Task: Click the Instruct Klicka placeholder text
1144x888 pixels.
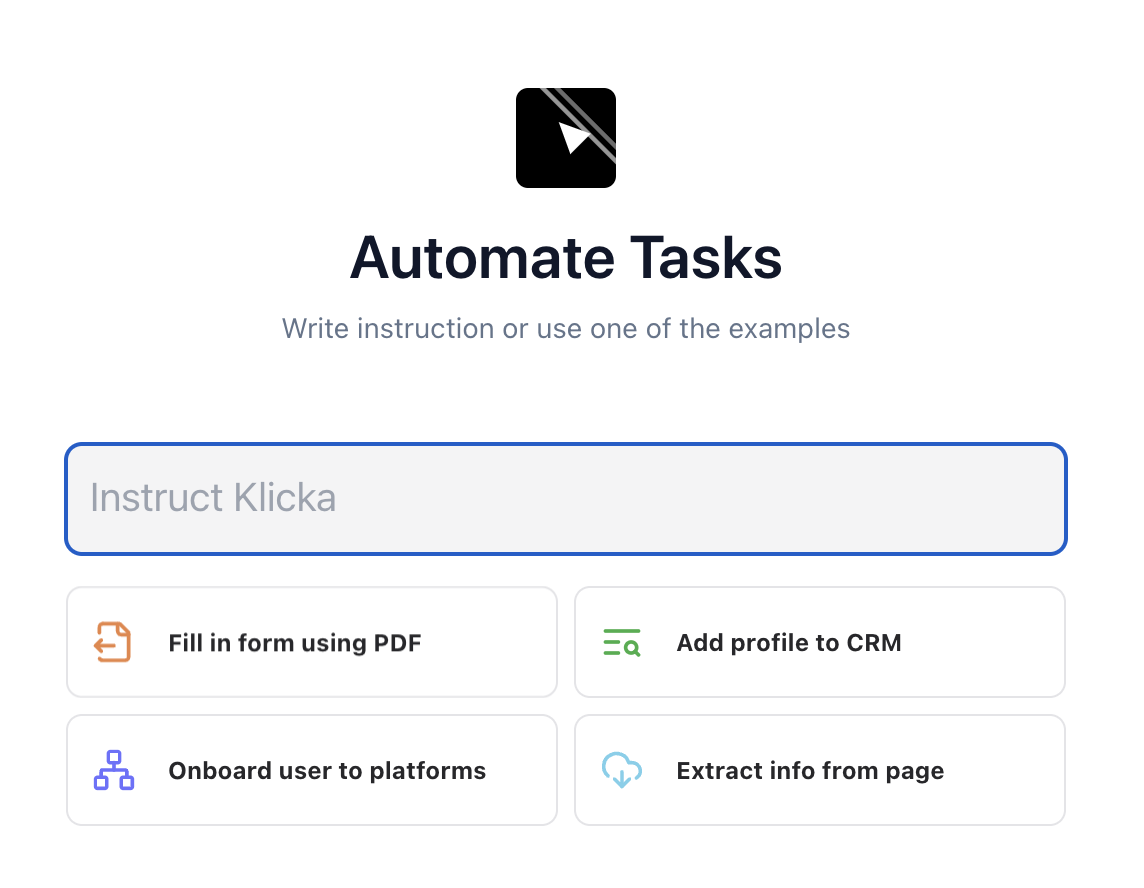Action: click(x=213, y=497)
